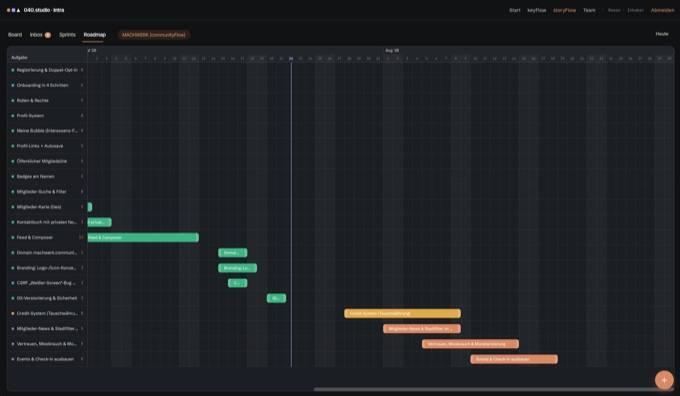Screen dimensions: 680x396
Task: Click the Abmelden logout link
Action: coord(662,10)
